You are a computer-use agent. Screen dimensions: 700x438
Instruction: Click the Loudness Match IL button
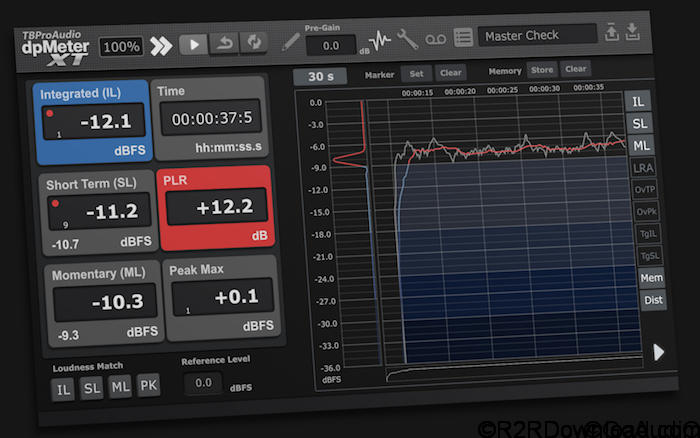pyautogui.click(x=63, y=390)
